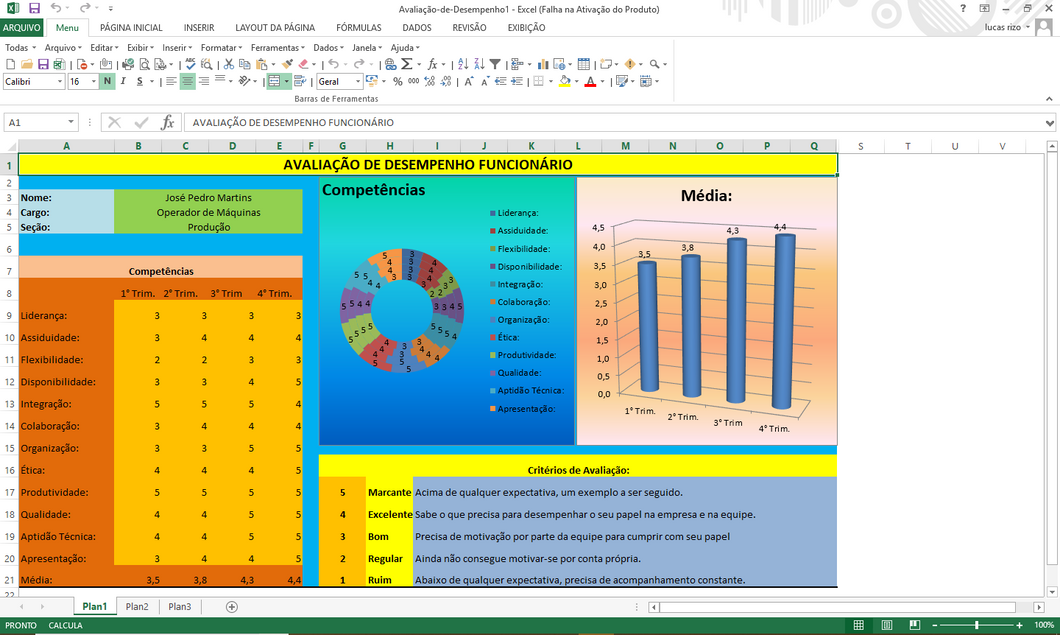Apply percent style with the % icon
Viewport: 1060px width, 635px height.
[398, 82]
